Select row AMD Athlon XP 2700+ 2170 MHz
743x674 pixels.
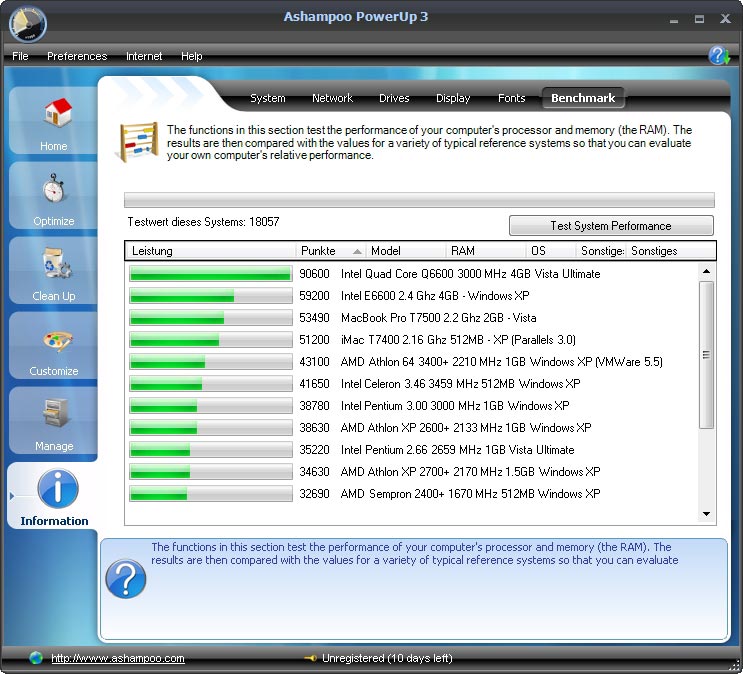pos(412,472)
